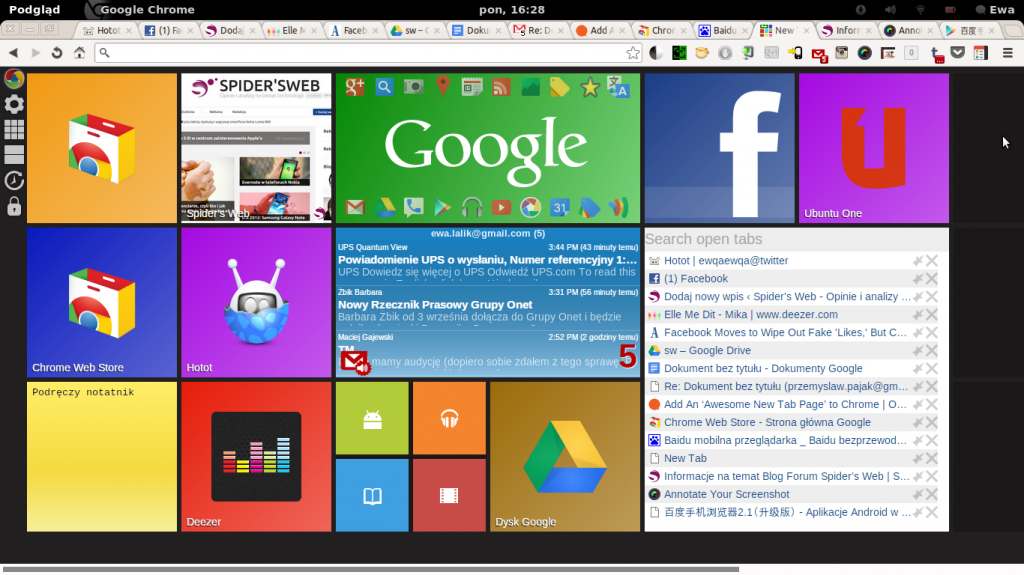Switch to the Elle Me Dit browser tab

pos(292,30)
